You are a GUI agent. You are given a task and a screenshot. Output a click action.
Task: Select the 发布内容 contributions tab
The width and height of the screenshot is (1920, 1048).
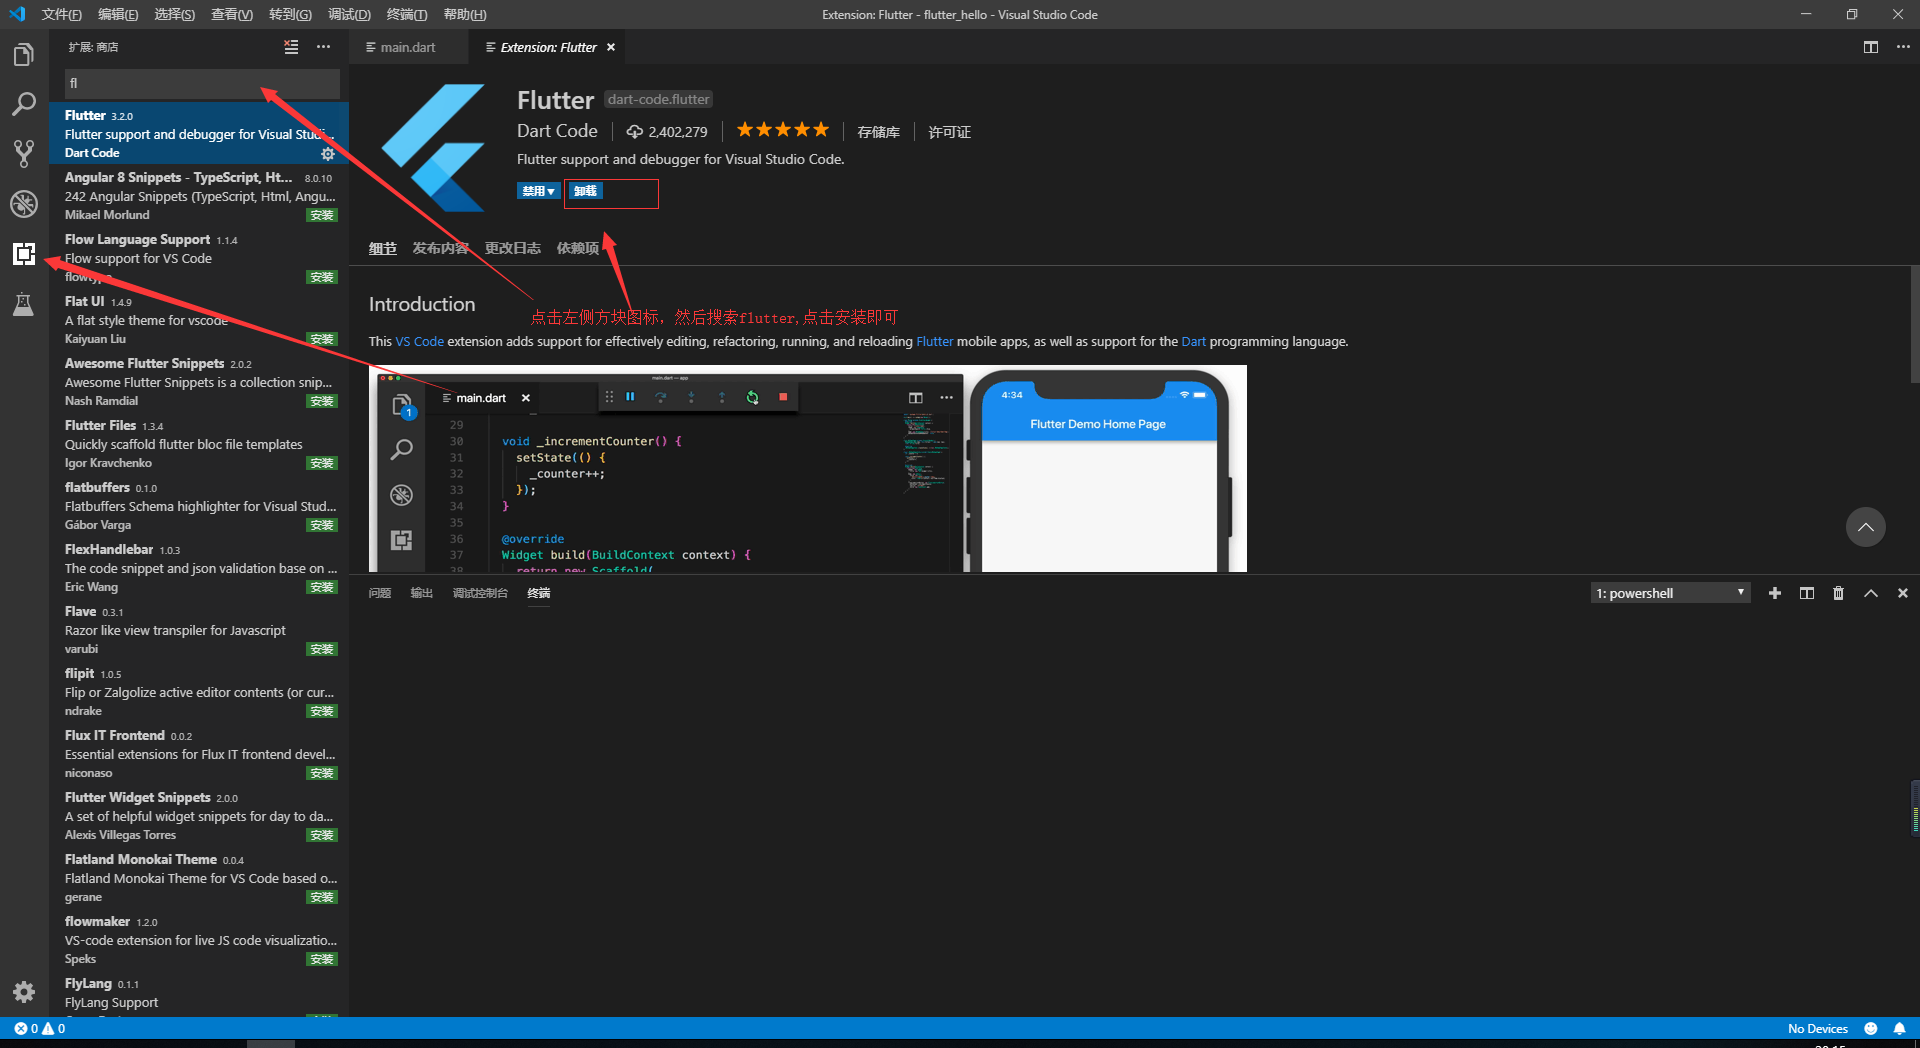pyautogui.click(x=440, y=248)
